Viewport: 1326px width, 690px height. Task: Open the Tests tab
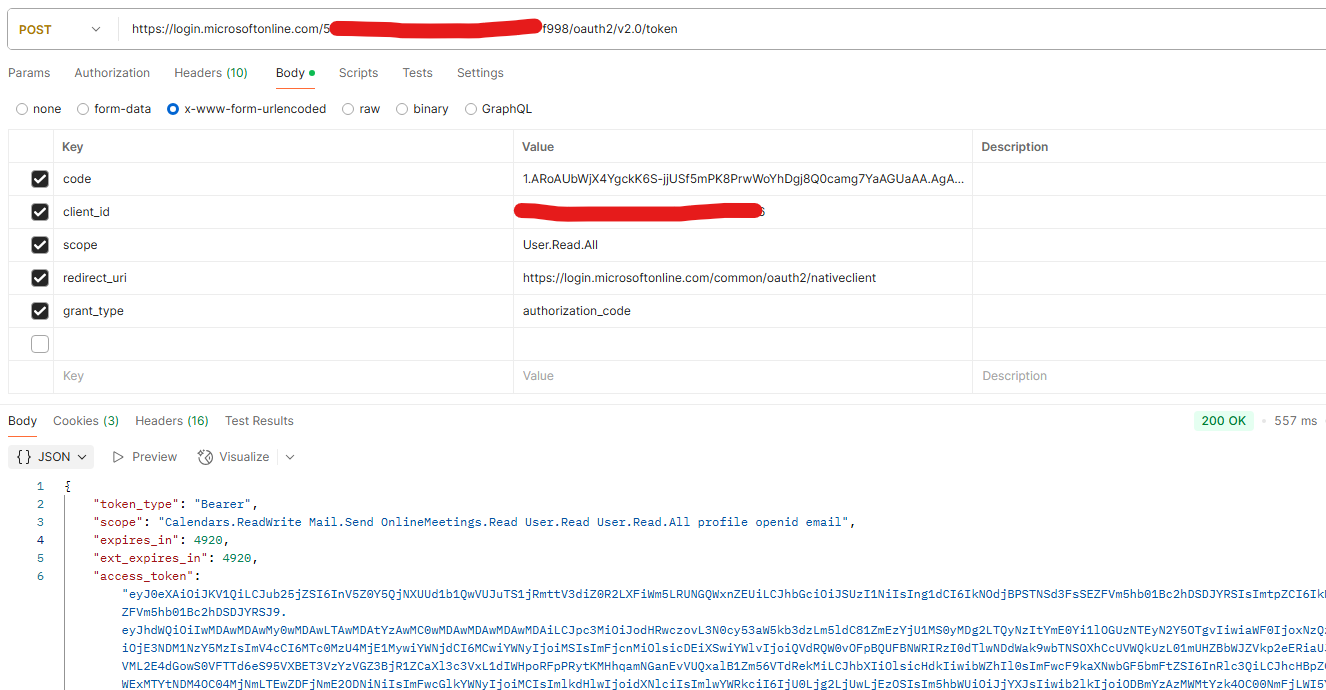click(x=417, y=73)
